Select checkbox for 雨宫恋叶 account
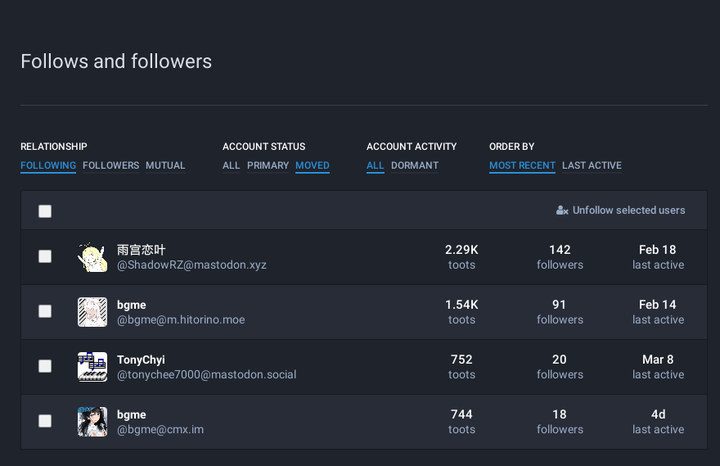720x466 pixels. pos(45,257)
